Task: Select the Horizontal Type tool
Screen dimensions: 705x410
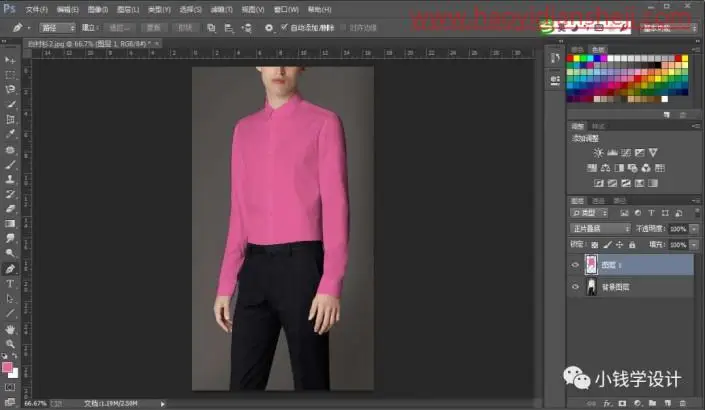Action: coord(10,284)
